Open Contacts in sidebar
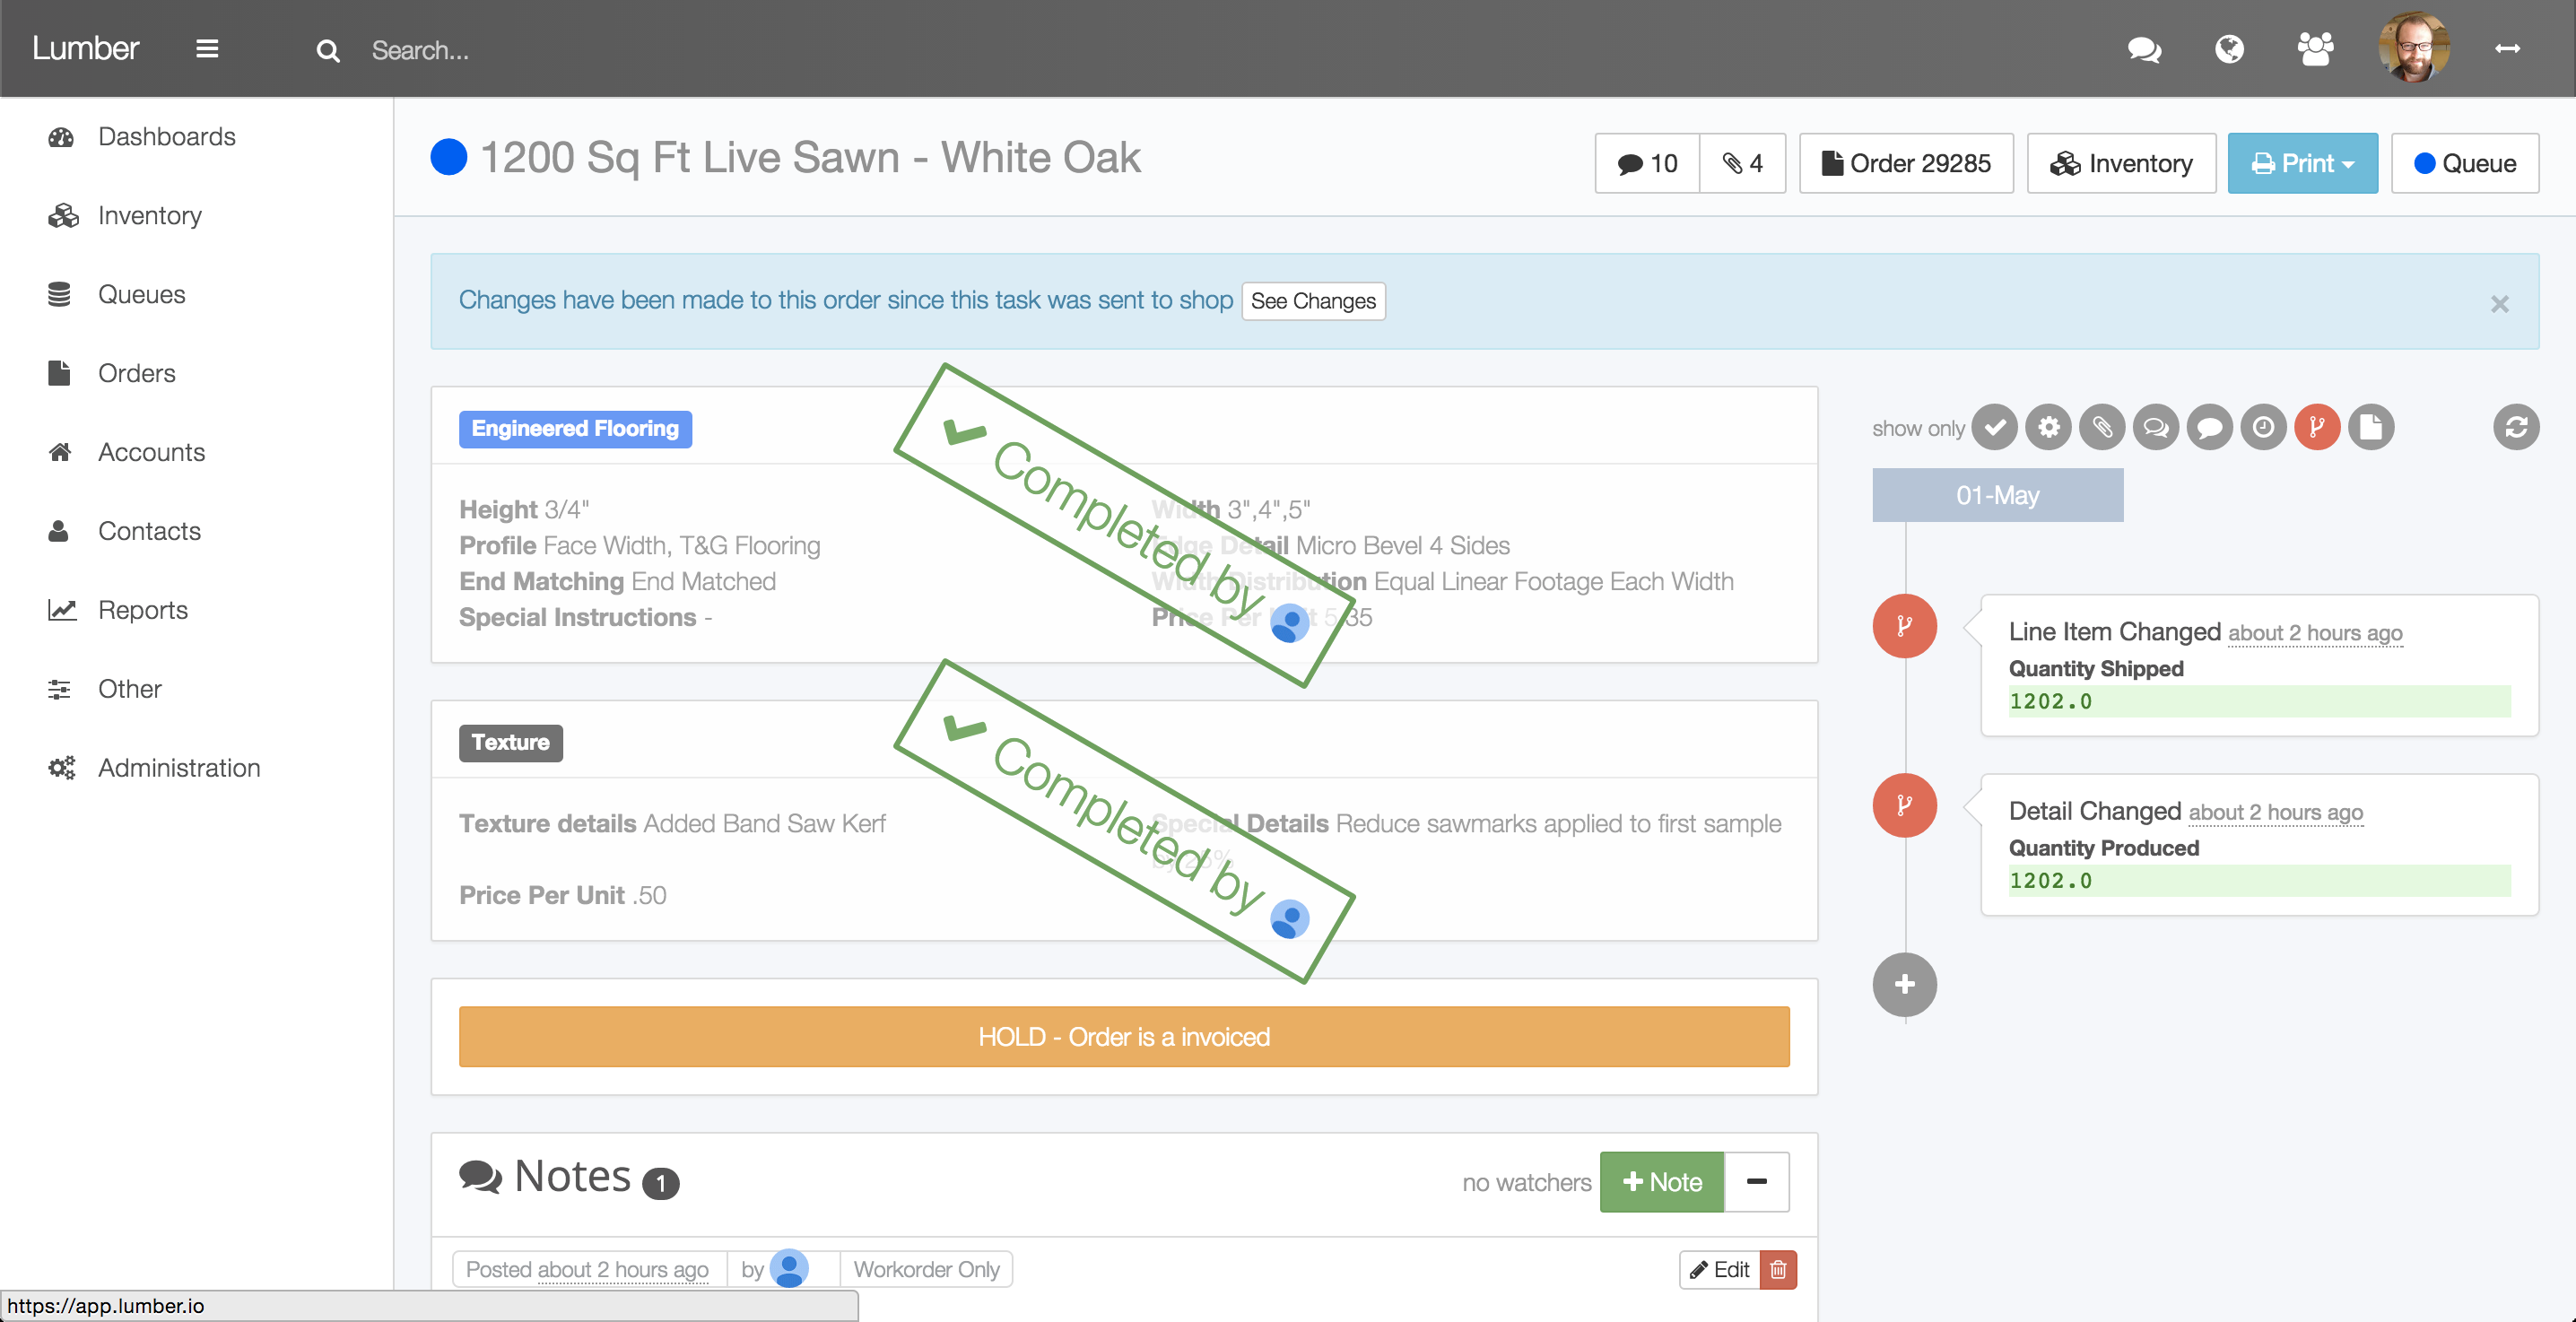The width and height of the screenshot is (2576, 1322). point(149,532)
